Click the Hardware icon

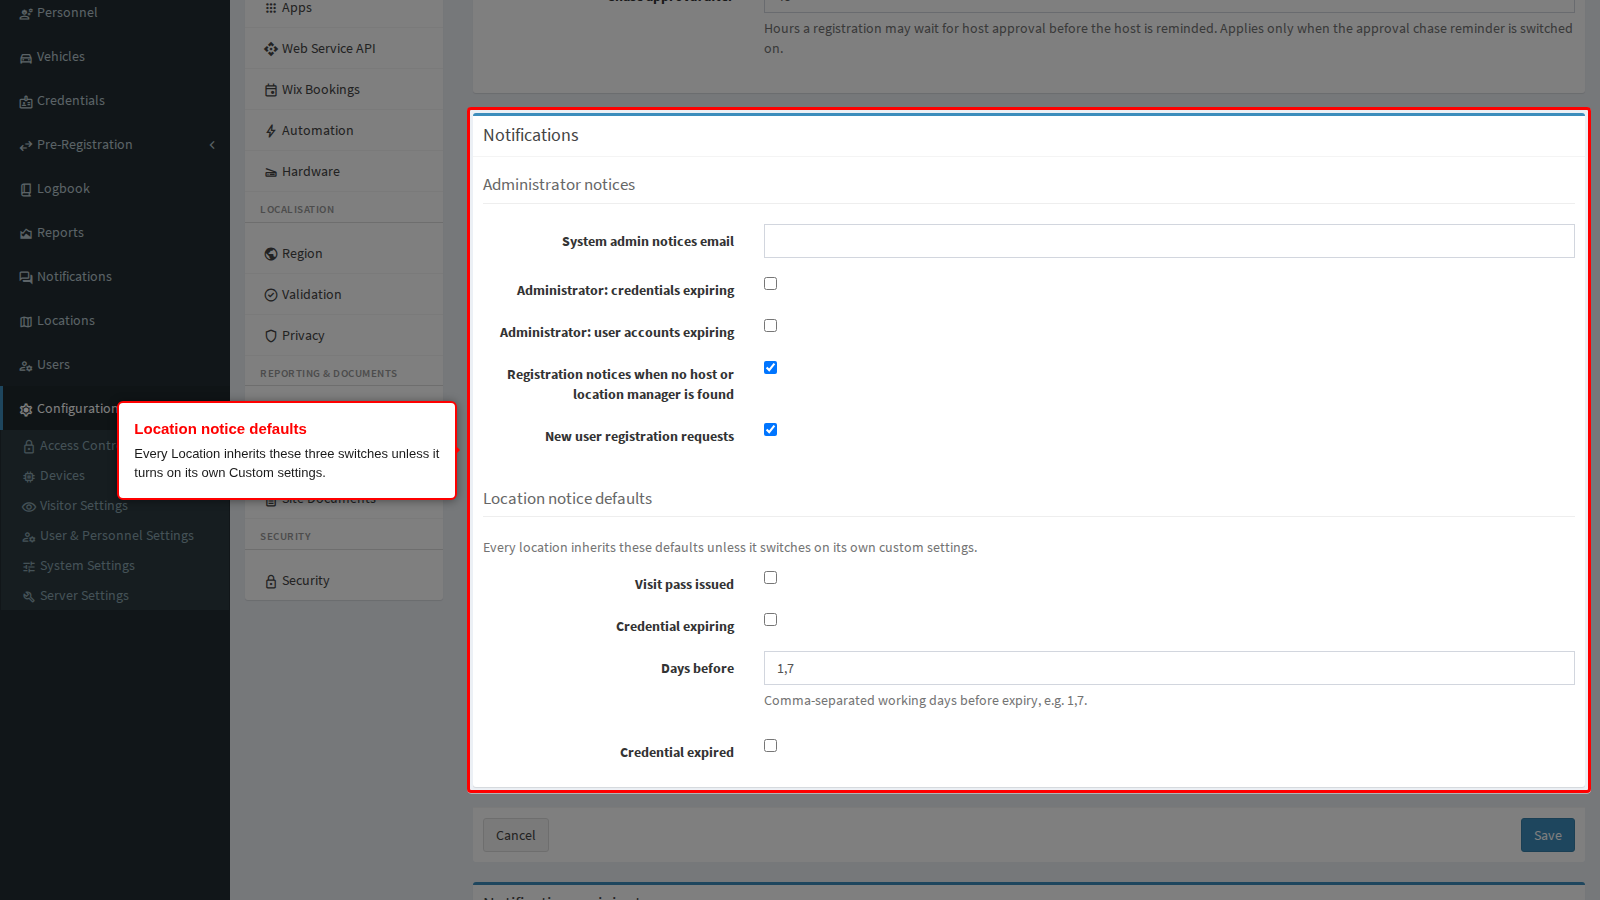click(x=271, y=172)
